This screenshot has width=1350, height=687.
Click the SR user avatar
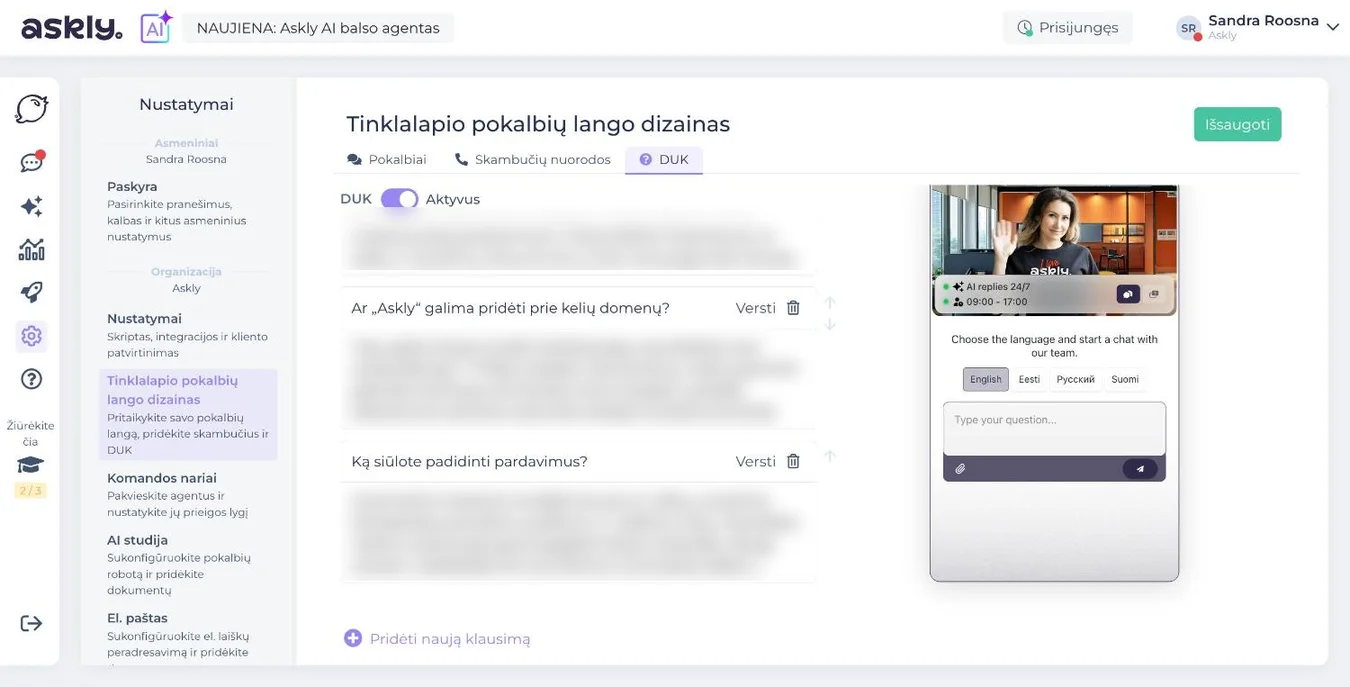coord(1188,28)
